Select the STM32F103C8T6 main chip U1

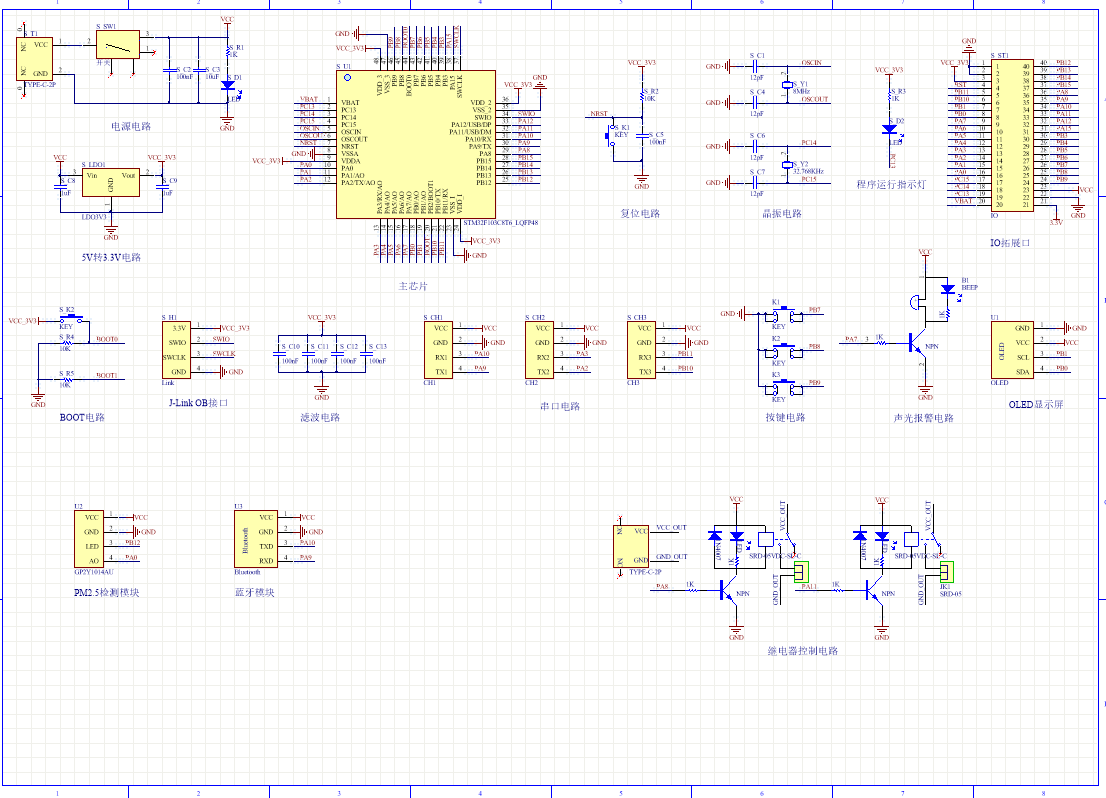pos(414,143)
